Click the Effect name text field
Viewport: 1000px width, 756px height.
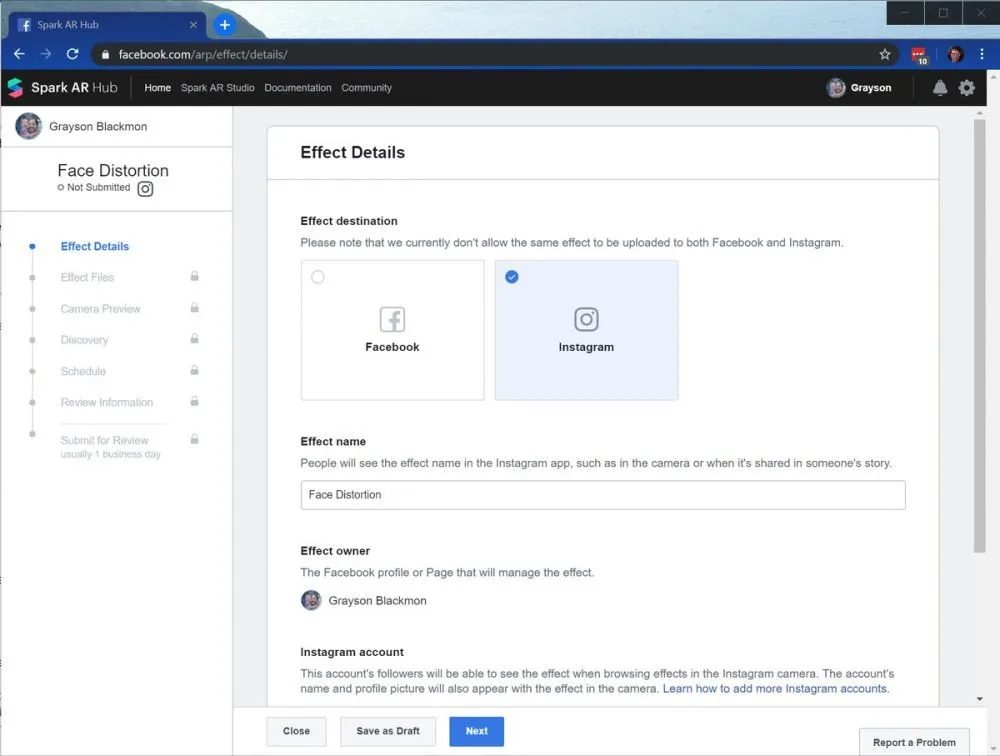603,495
